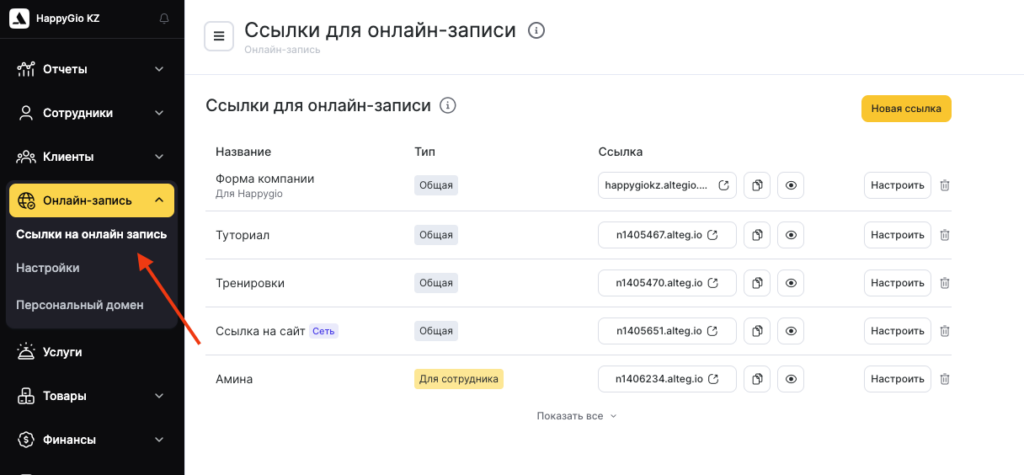Click the Новая ссылка button
This screenshot has width=1024, height=475.
pyautogui.click(x=906, y=109)
